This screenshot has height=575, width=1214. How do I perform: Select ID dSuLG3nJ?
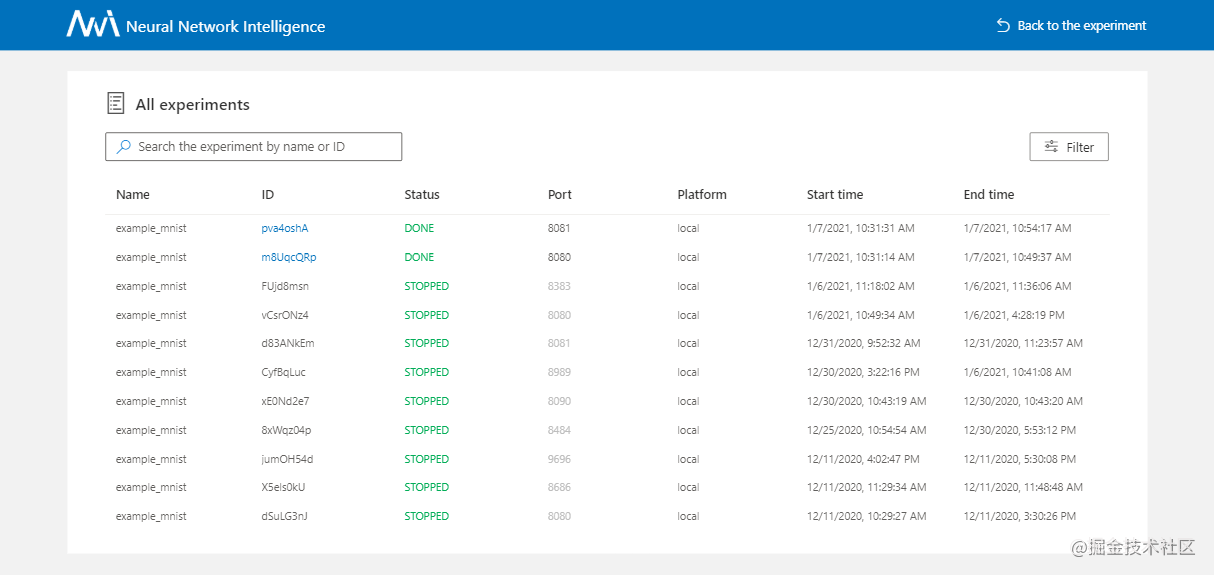(x=285, y=516)
